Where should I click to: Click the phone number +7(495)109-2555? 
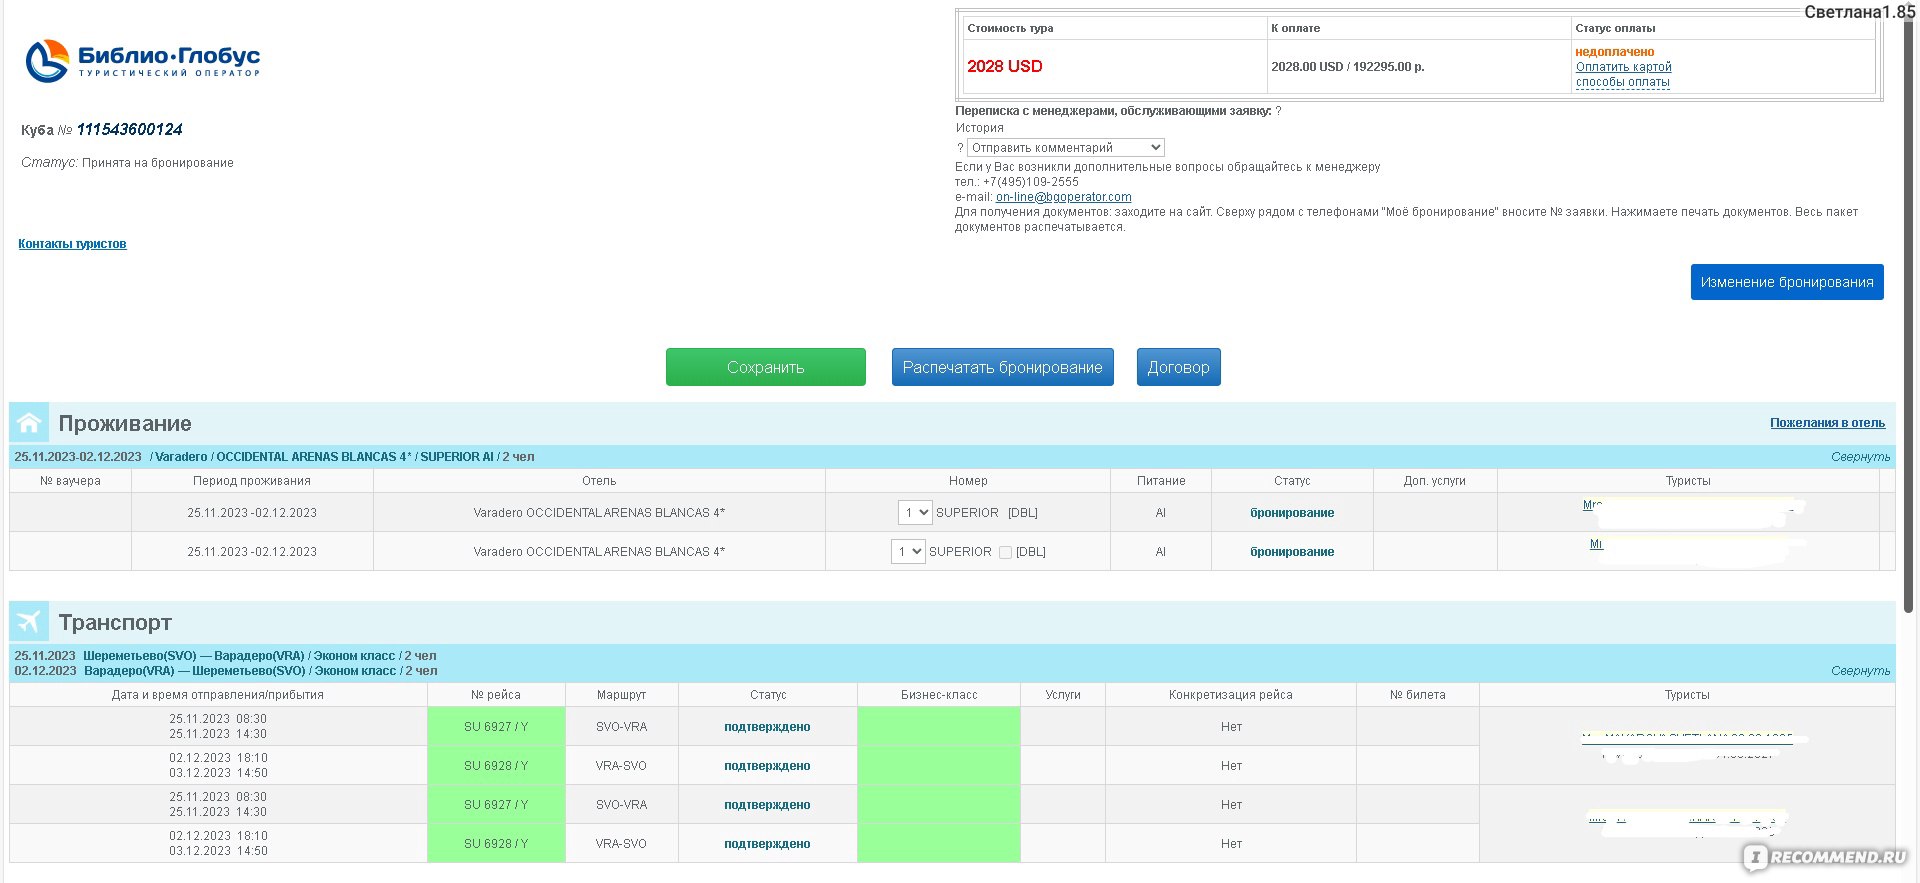(1031, 182)
